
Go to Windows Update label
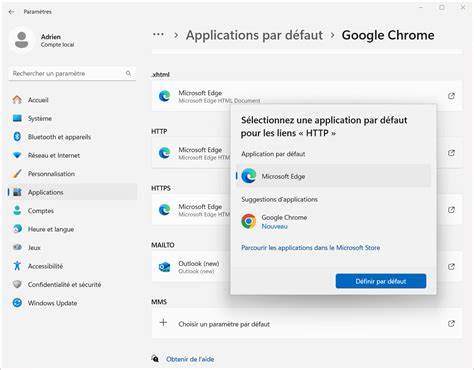tap(52, 303)
